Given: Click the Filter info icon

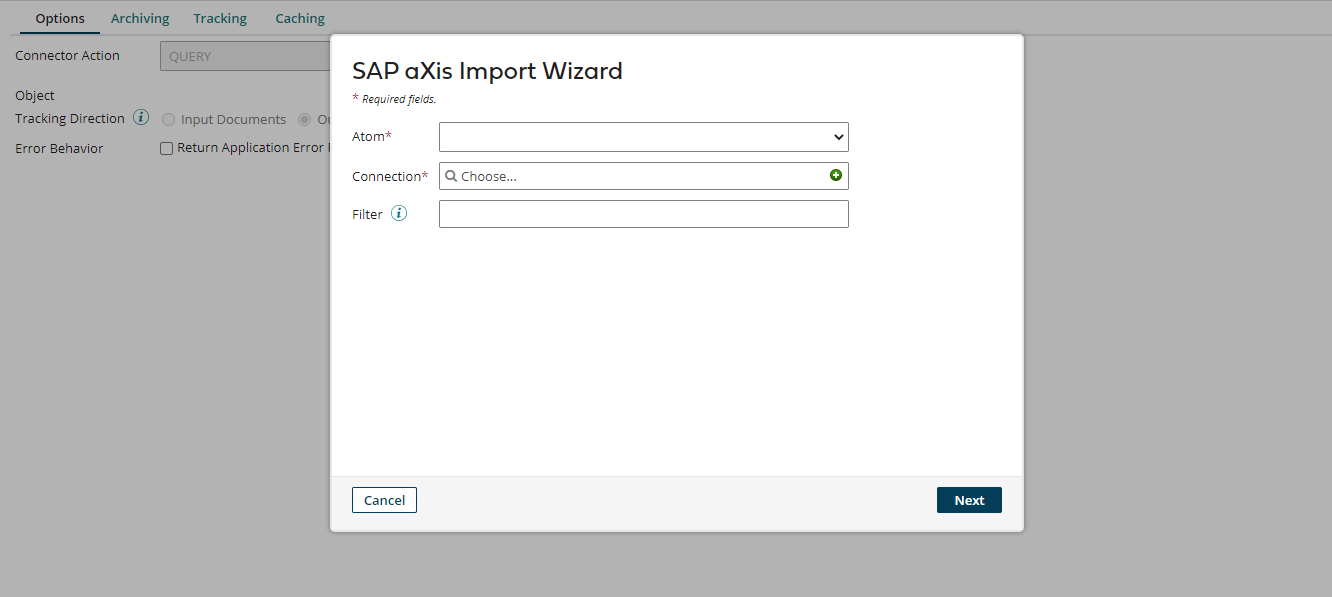Looking at the screenshot, I should pyautogui.click(x=398, y=213).
